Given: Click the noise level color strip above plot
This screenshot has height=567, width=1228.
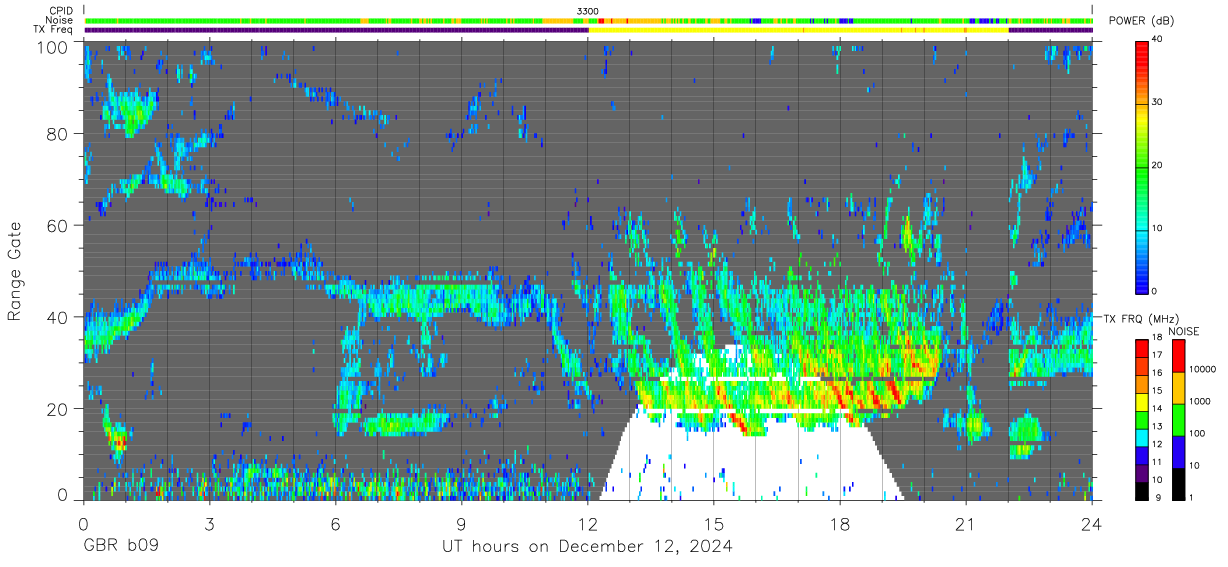Looking at the screenshot, I should coord(588,20).
